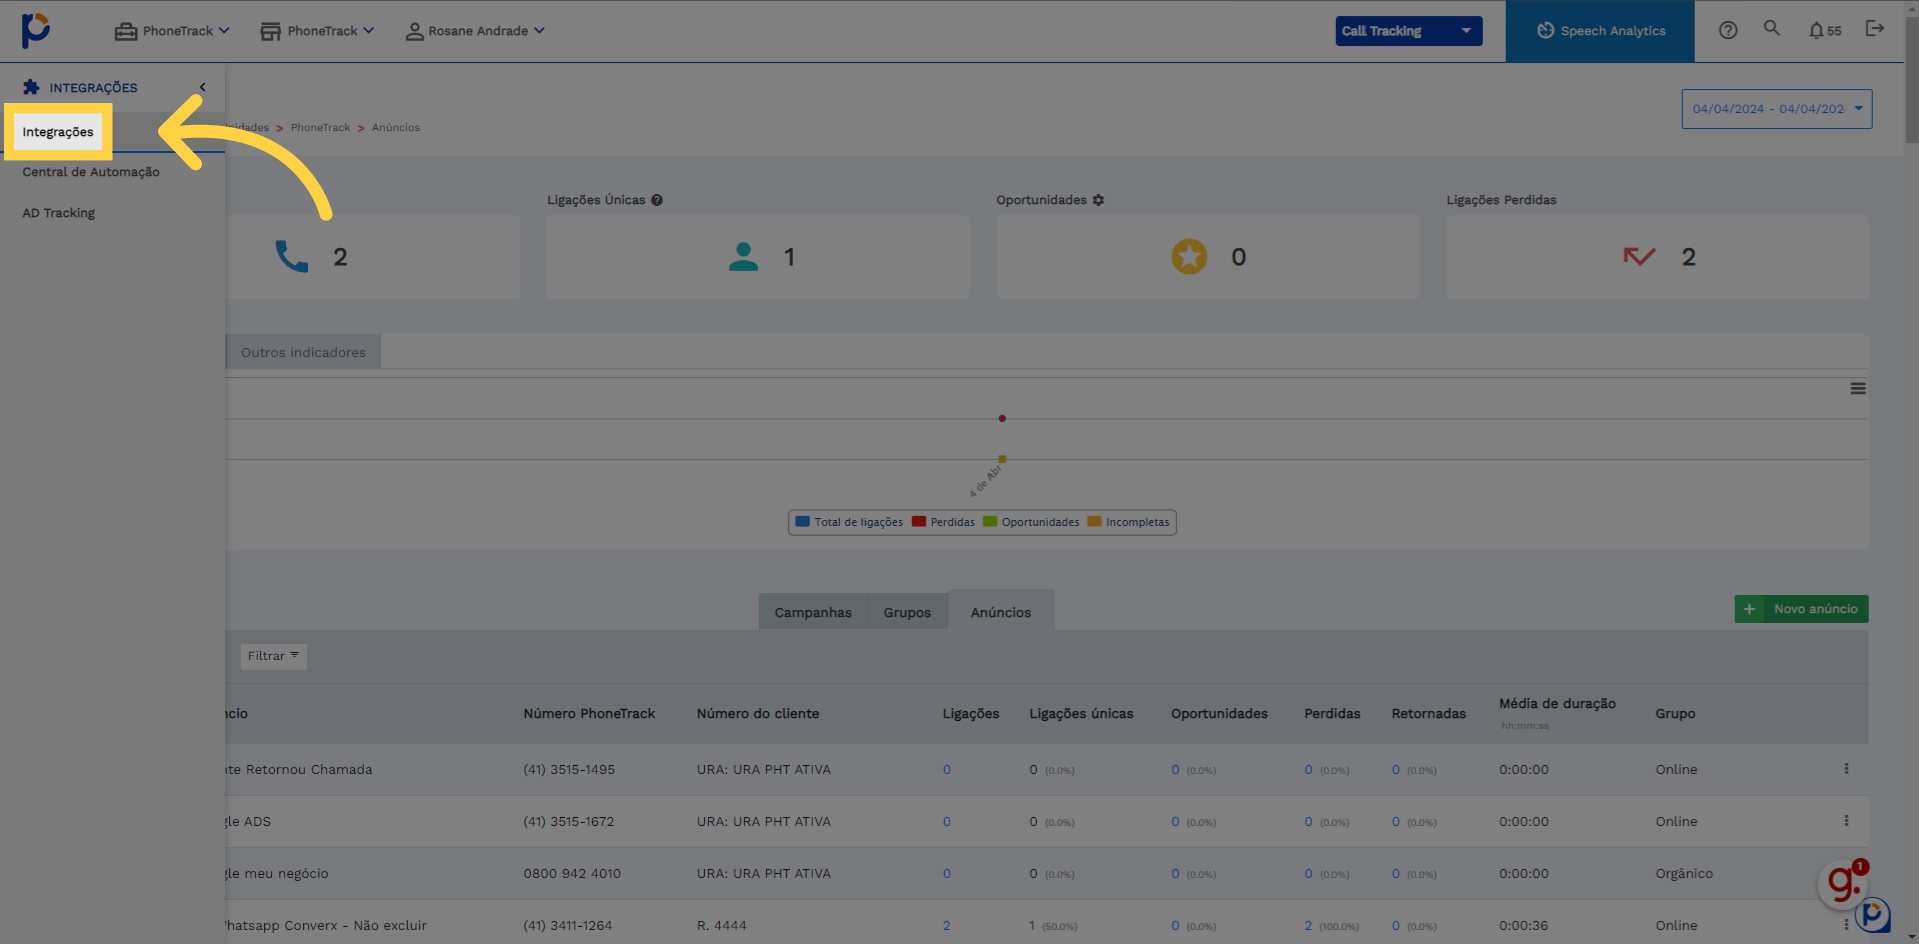Click R. 4444 client number cell
1919x944 pixels.
pyautogui.click(x=722, y=925)
